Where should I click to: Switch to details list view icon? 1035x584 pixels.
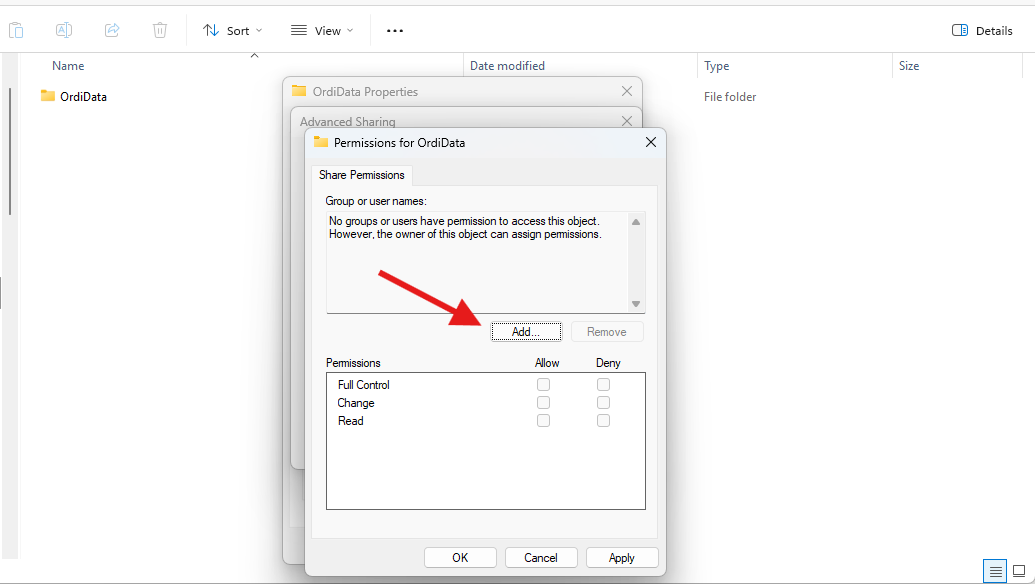coord(995,571)
